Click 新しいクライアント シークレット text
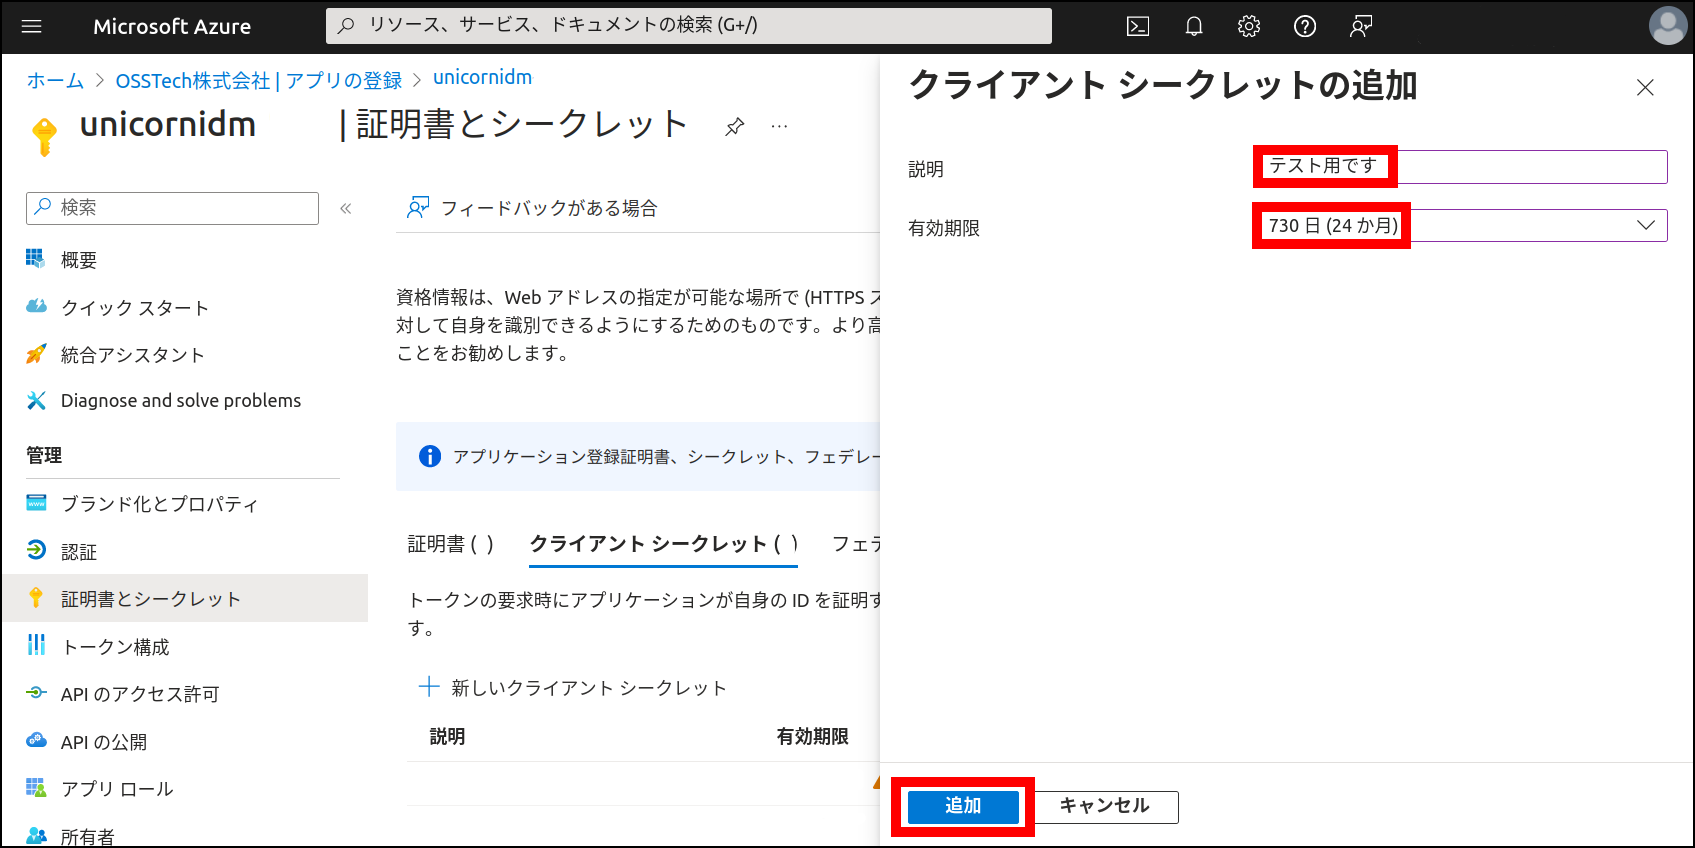Viewport: 1695px width, 848px height. [589, 688]
